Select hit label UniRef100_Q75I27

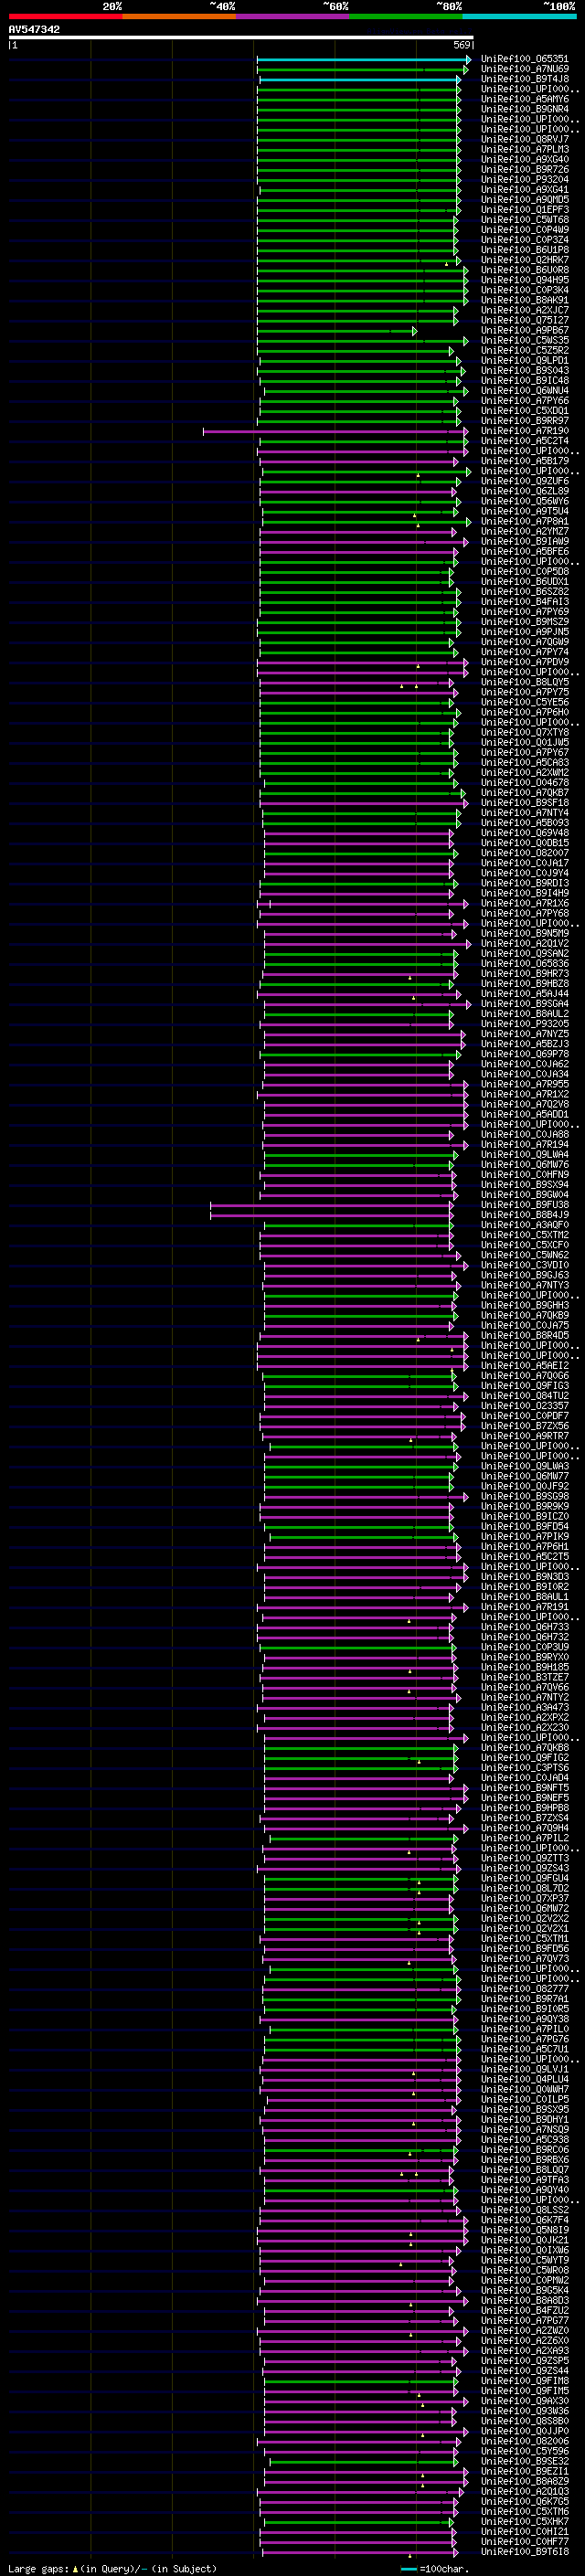[525, 320]
